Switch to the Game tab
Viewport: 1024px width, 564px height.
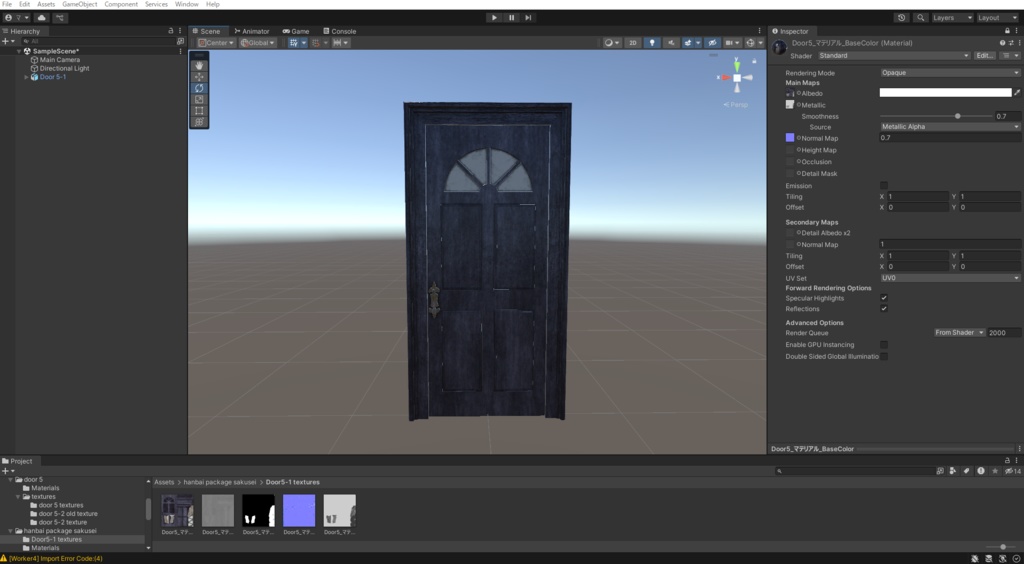click(296, 31)
